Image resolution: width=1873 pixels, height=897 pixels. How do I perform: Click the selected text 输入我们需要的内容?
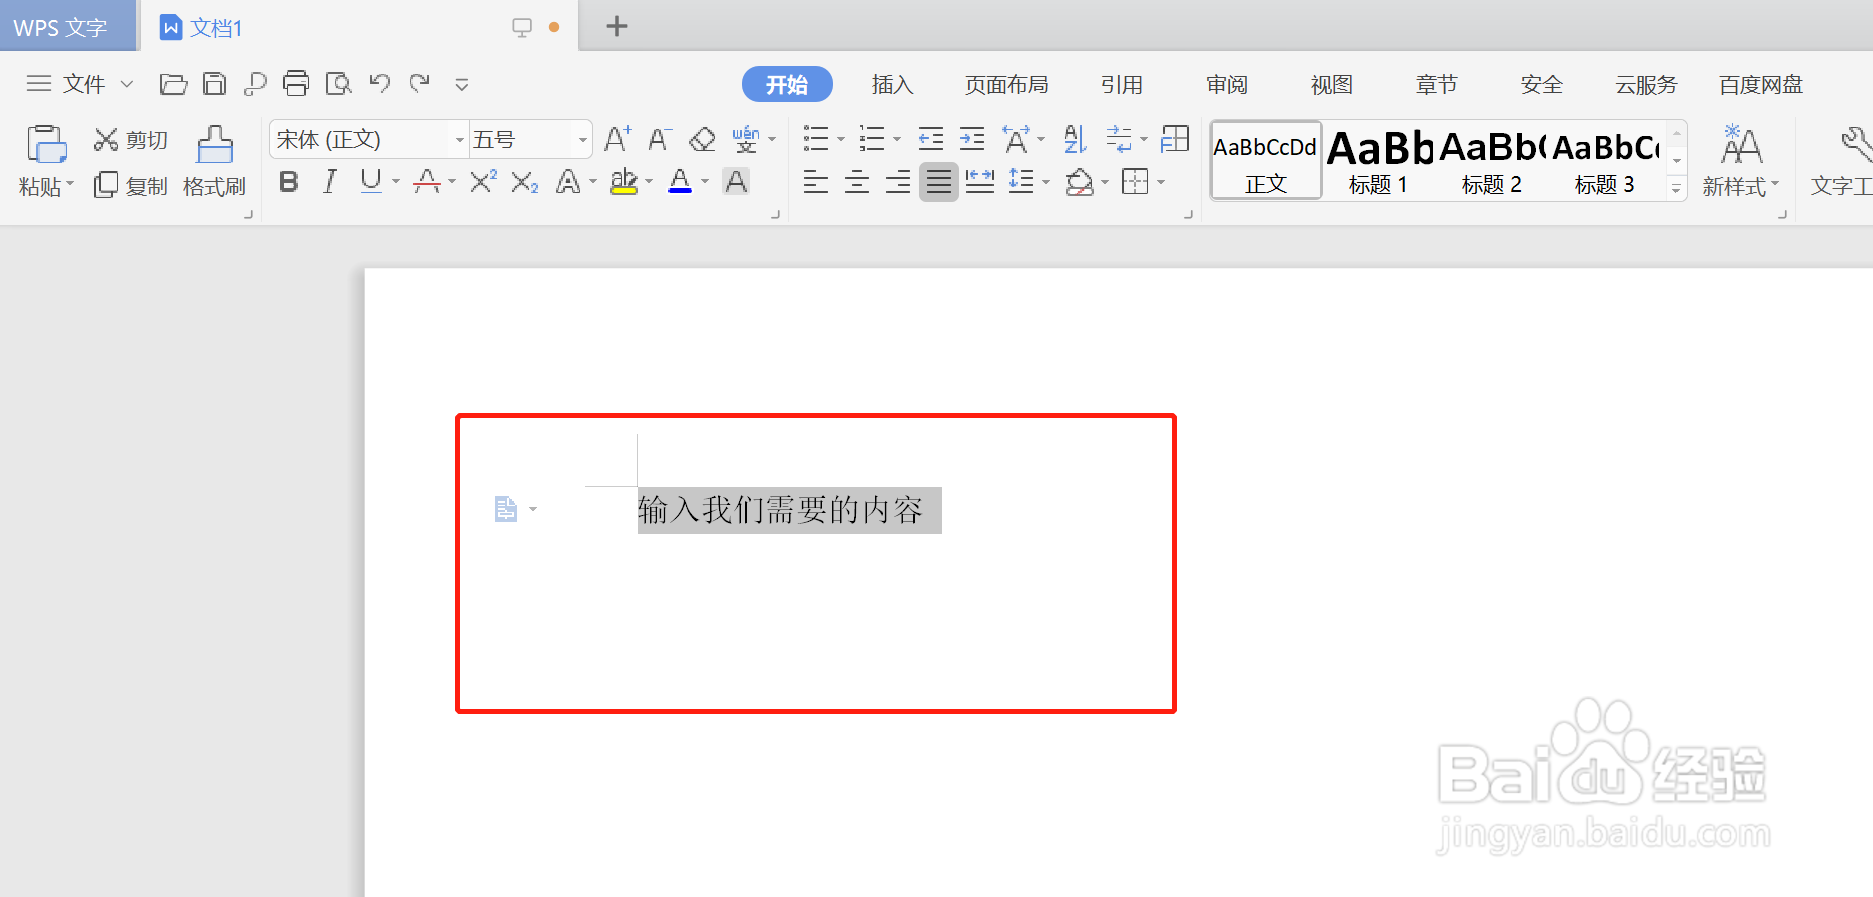[x=780, y=510]
